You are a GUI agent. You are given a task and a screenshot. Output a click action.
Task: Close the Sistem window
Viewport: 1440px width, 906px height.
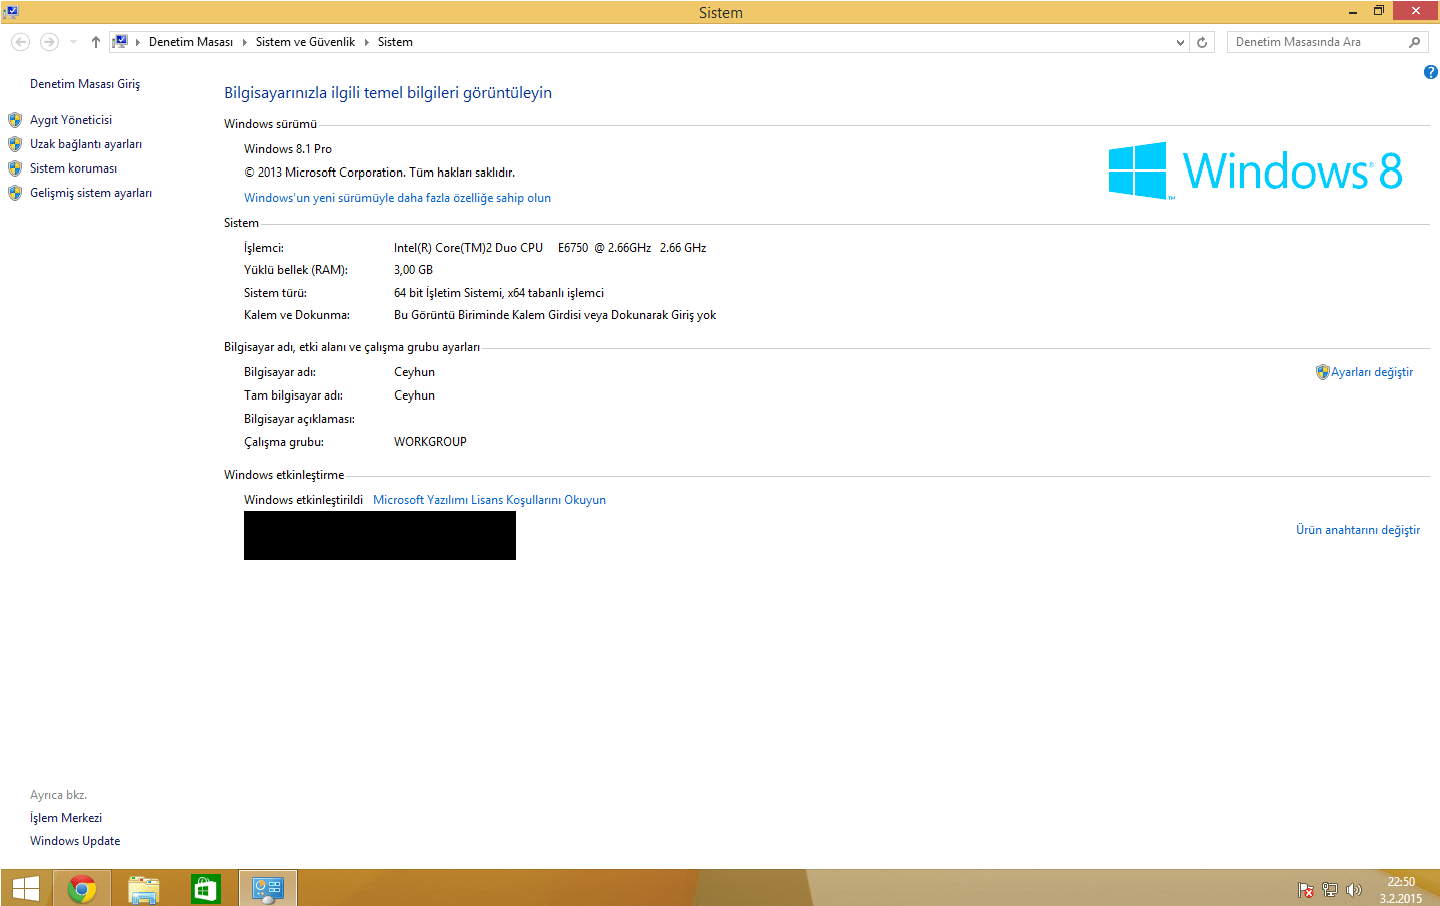(x=1415, y=11)
